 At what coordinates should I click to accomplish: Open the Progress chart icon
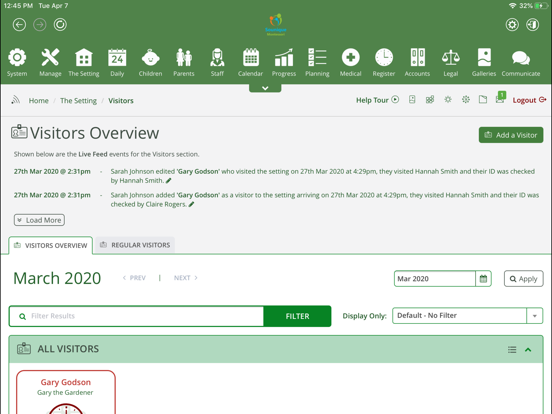click(x=284, y=58)
